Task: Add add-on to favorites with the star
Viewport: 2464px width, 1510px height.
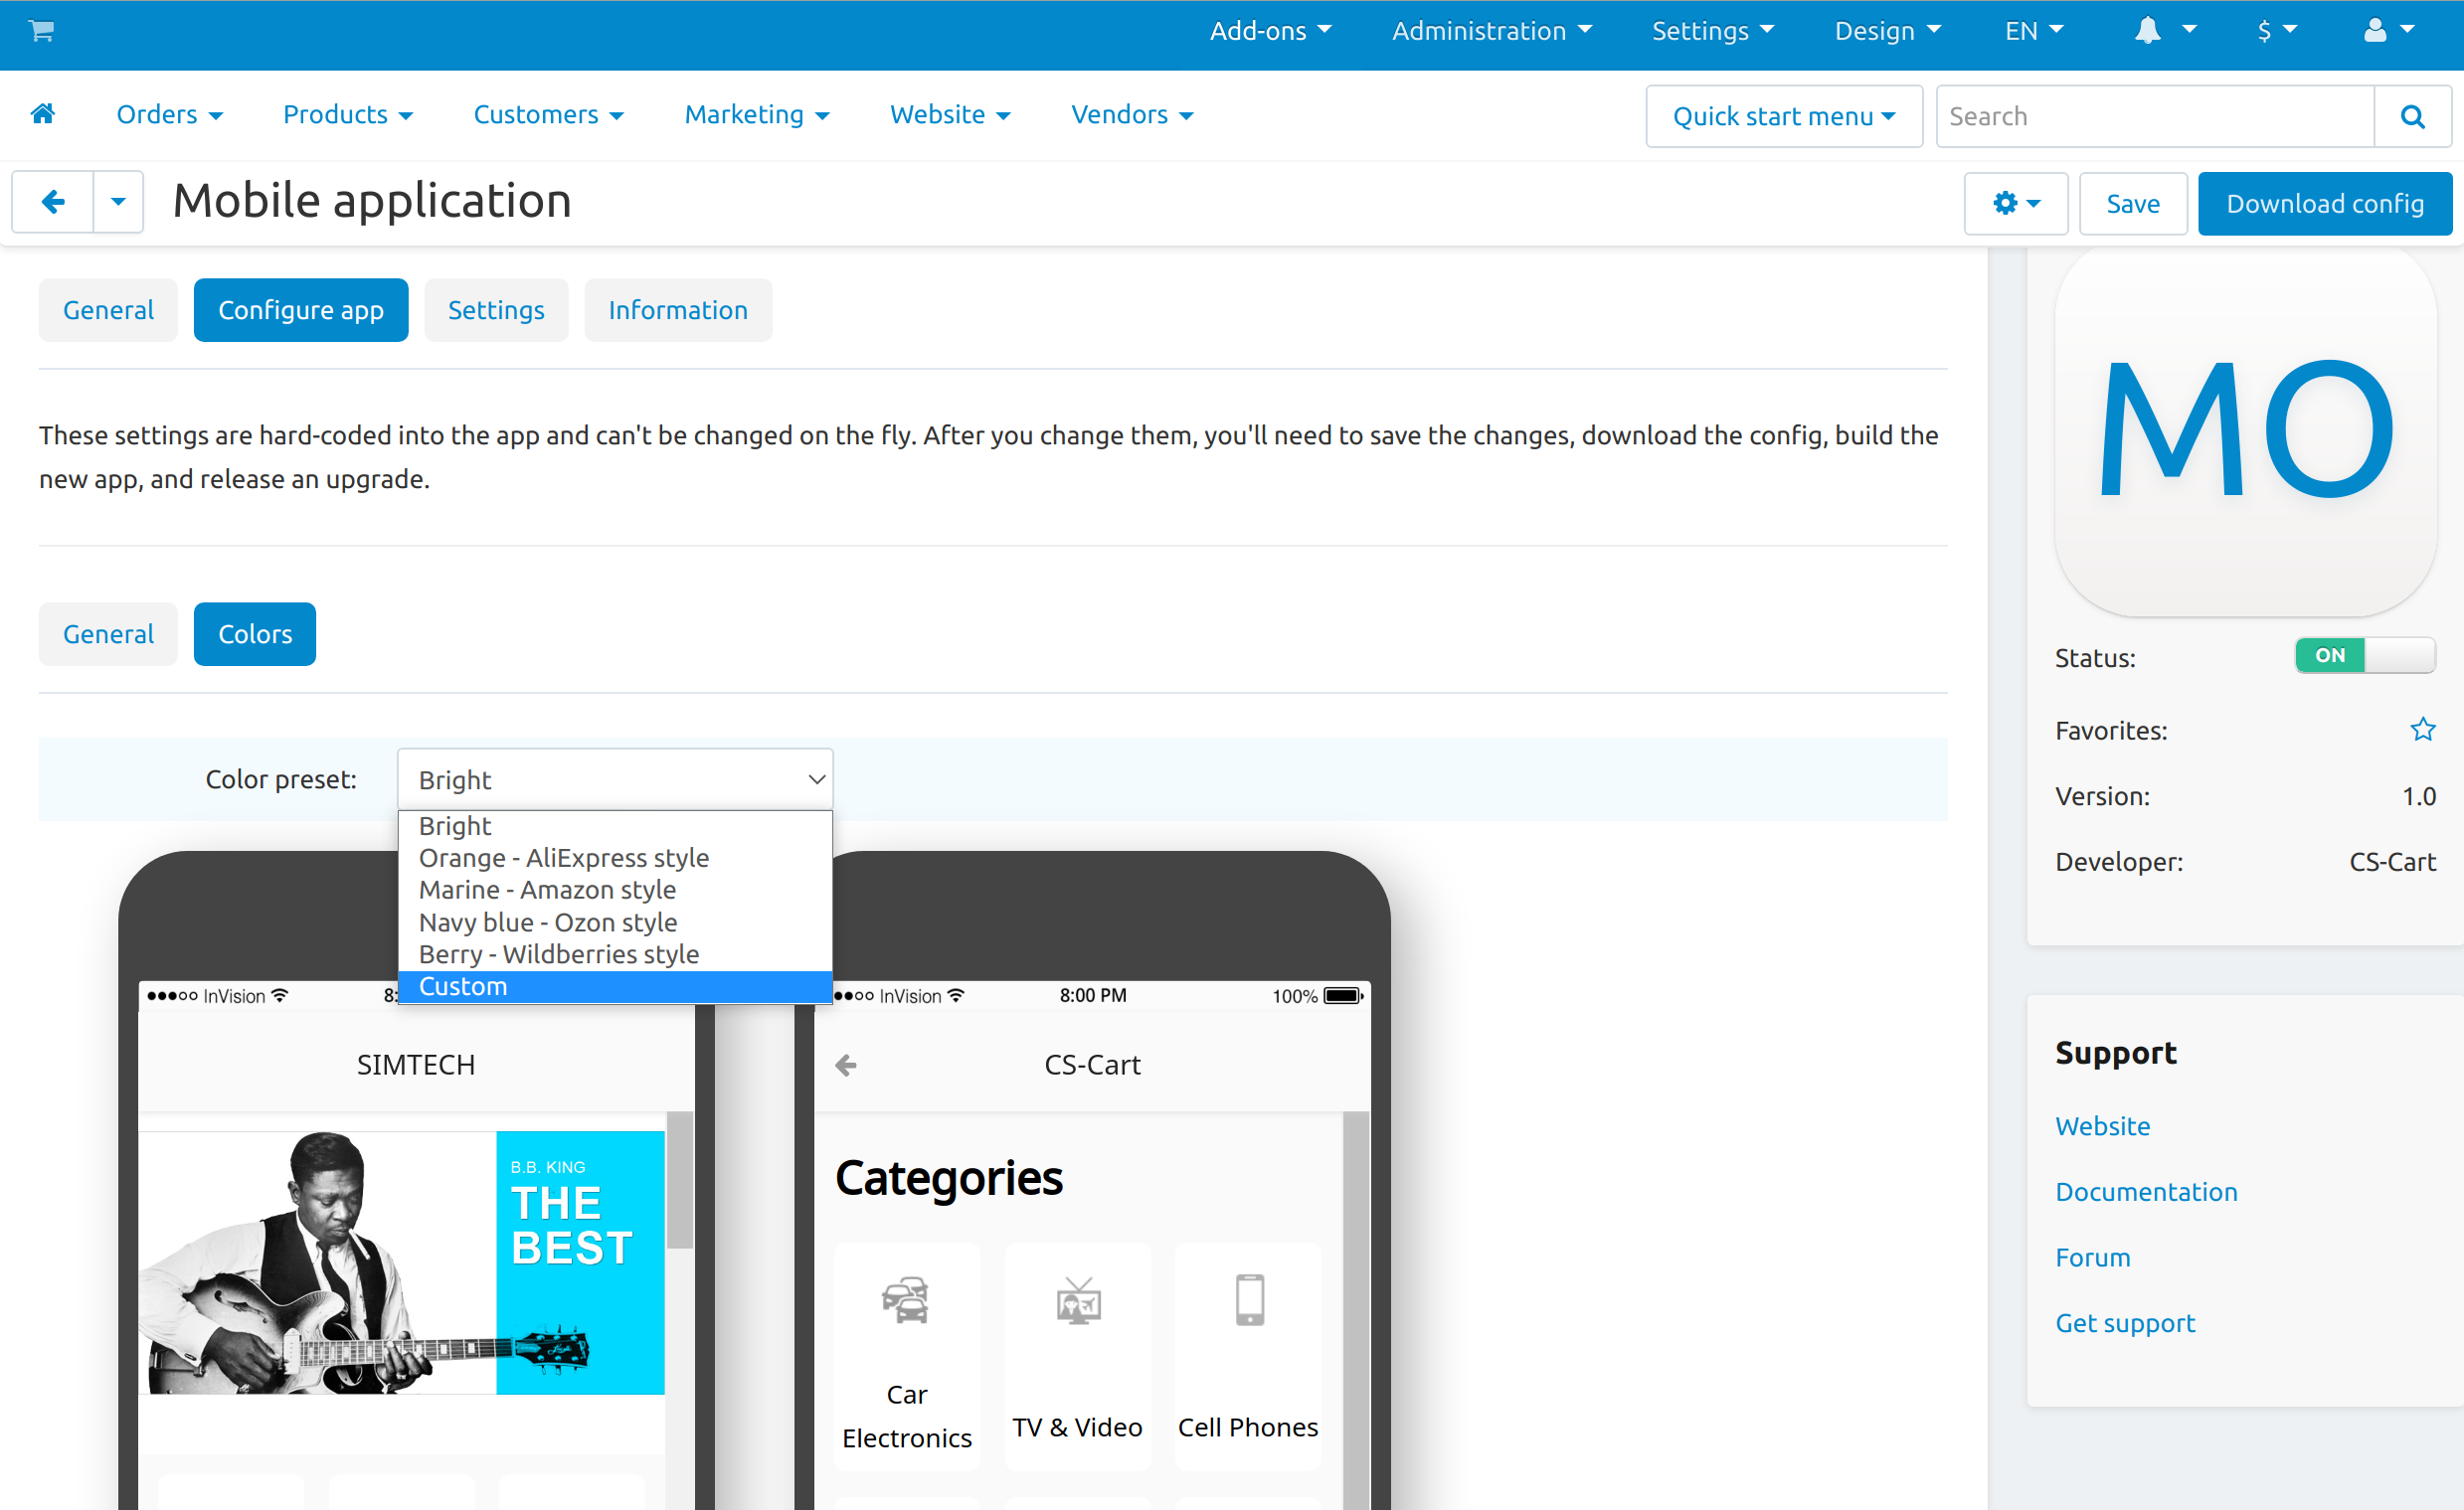Action: tap(2422, 730)
